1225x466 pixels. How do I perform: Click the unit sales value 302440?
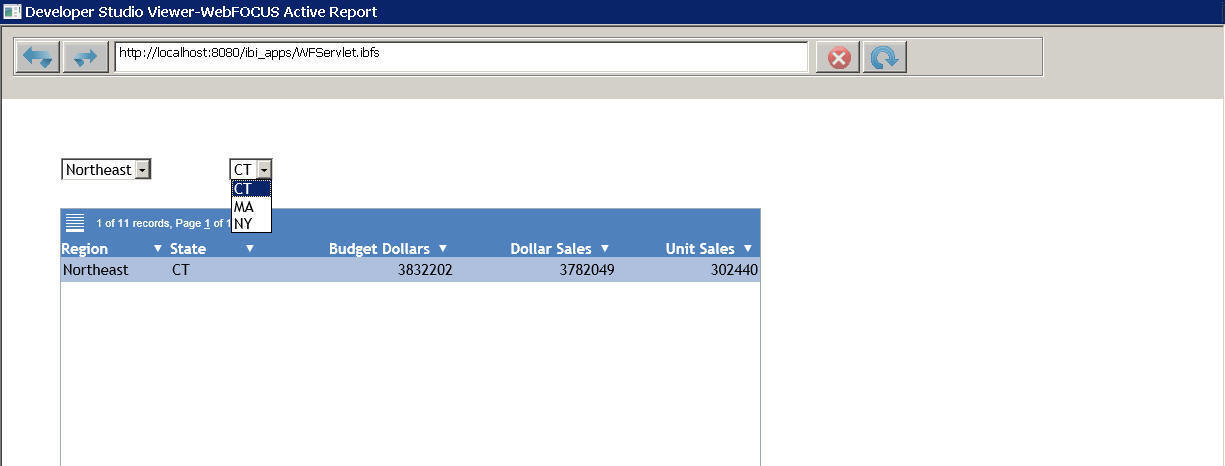coord(733,270)
